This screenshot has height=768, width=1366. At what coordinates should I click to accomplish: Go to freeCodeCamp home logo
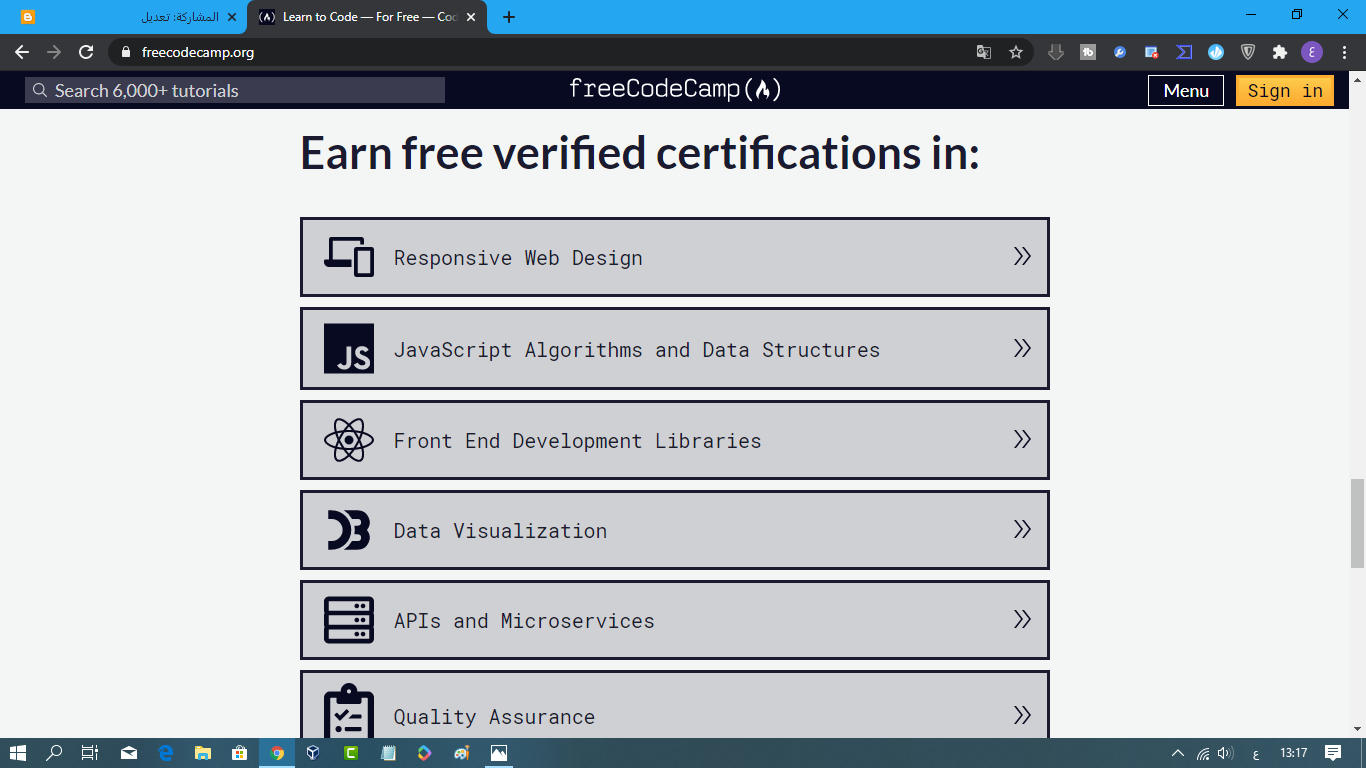click(675, 89)
